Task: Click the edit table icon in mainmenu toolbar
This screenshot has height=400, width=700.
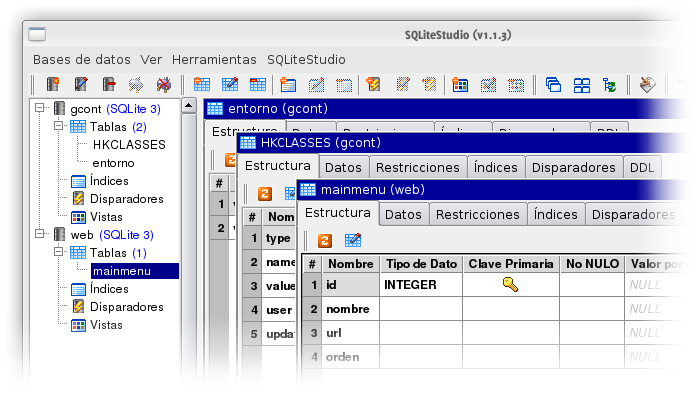Action: (352, 240)
